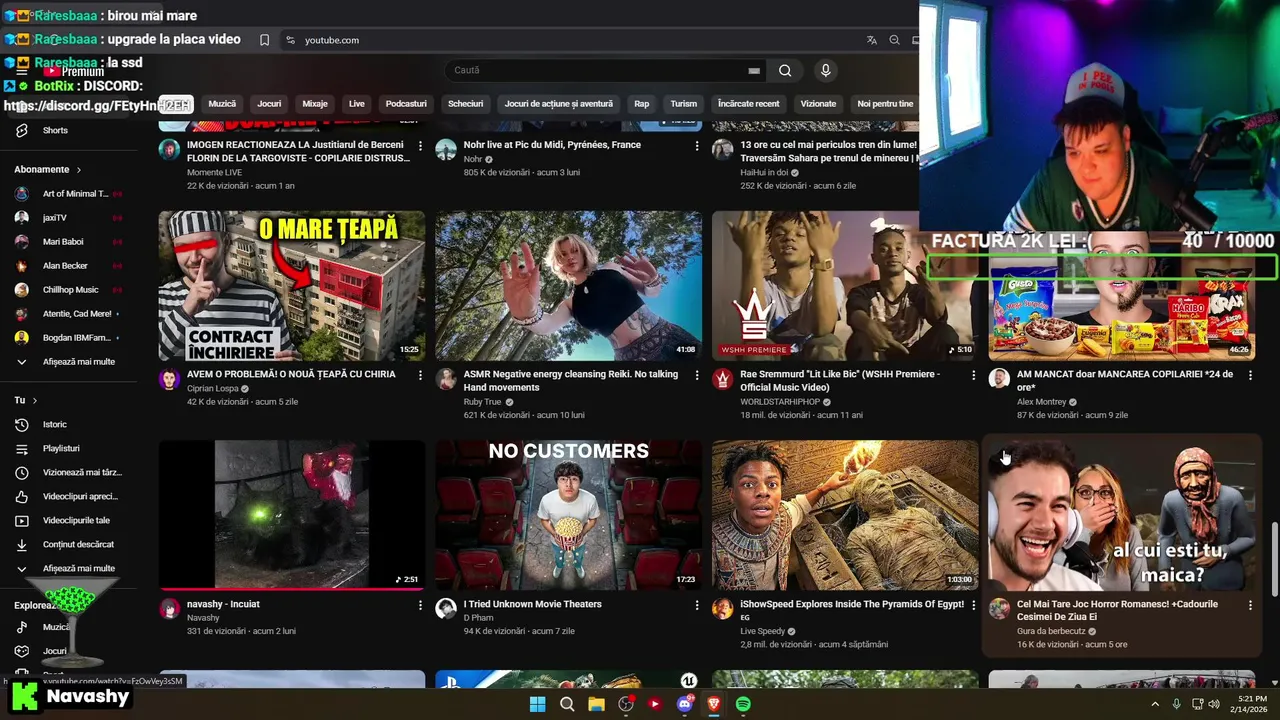
Task: Open the Ciprian Lospa channel avatar
Action: coord(169,379)
